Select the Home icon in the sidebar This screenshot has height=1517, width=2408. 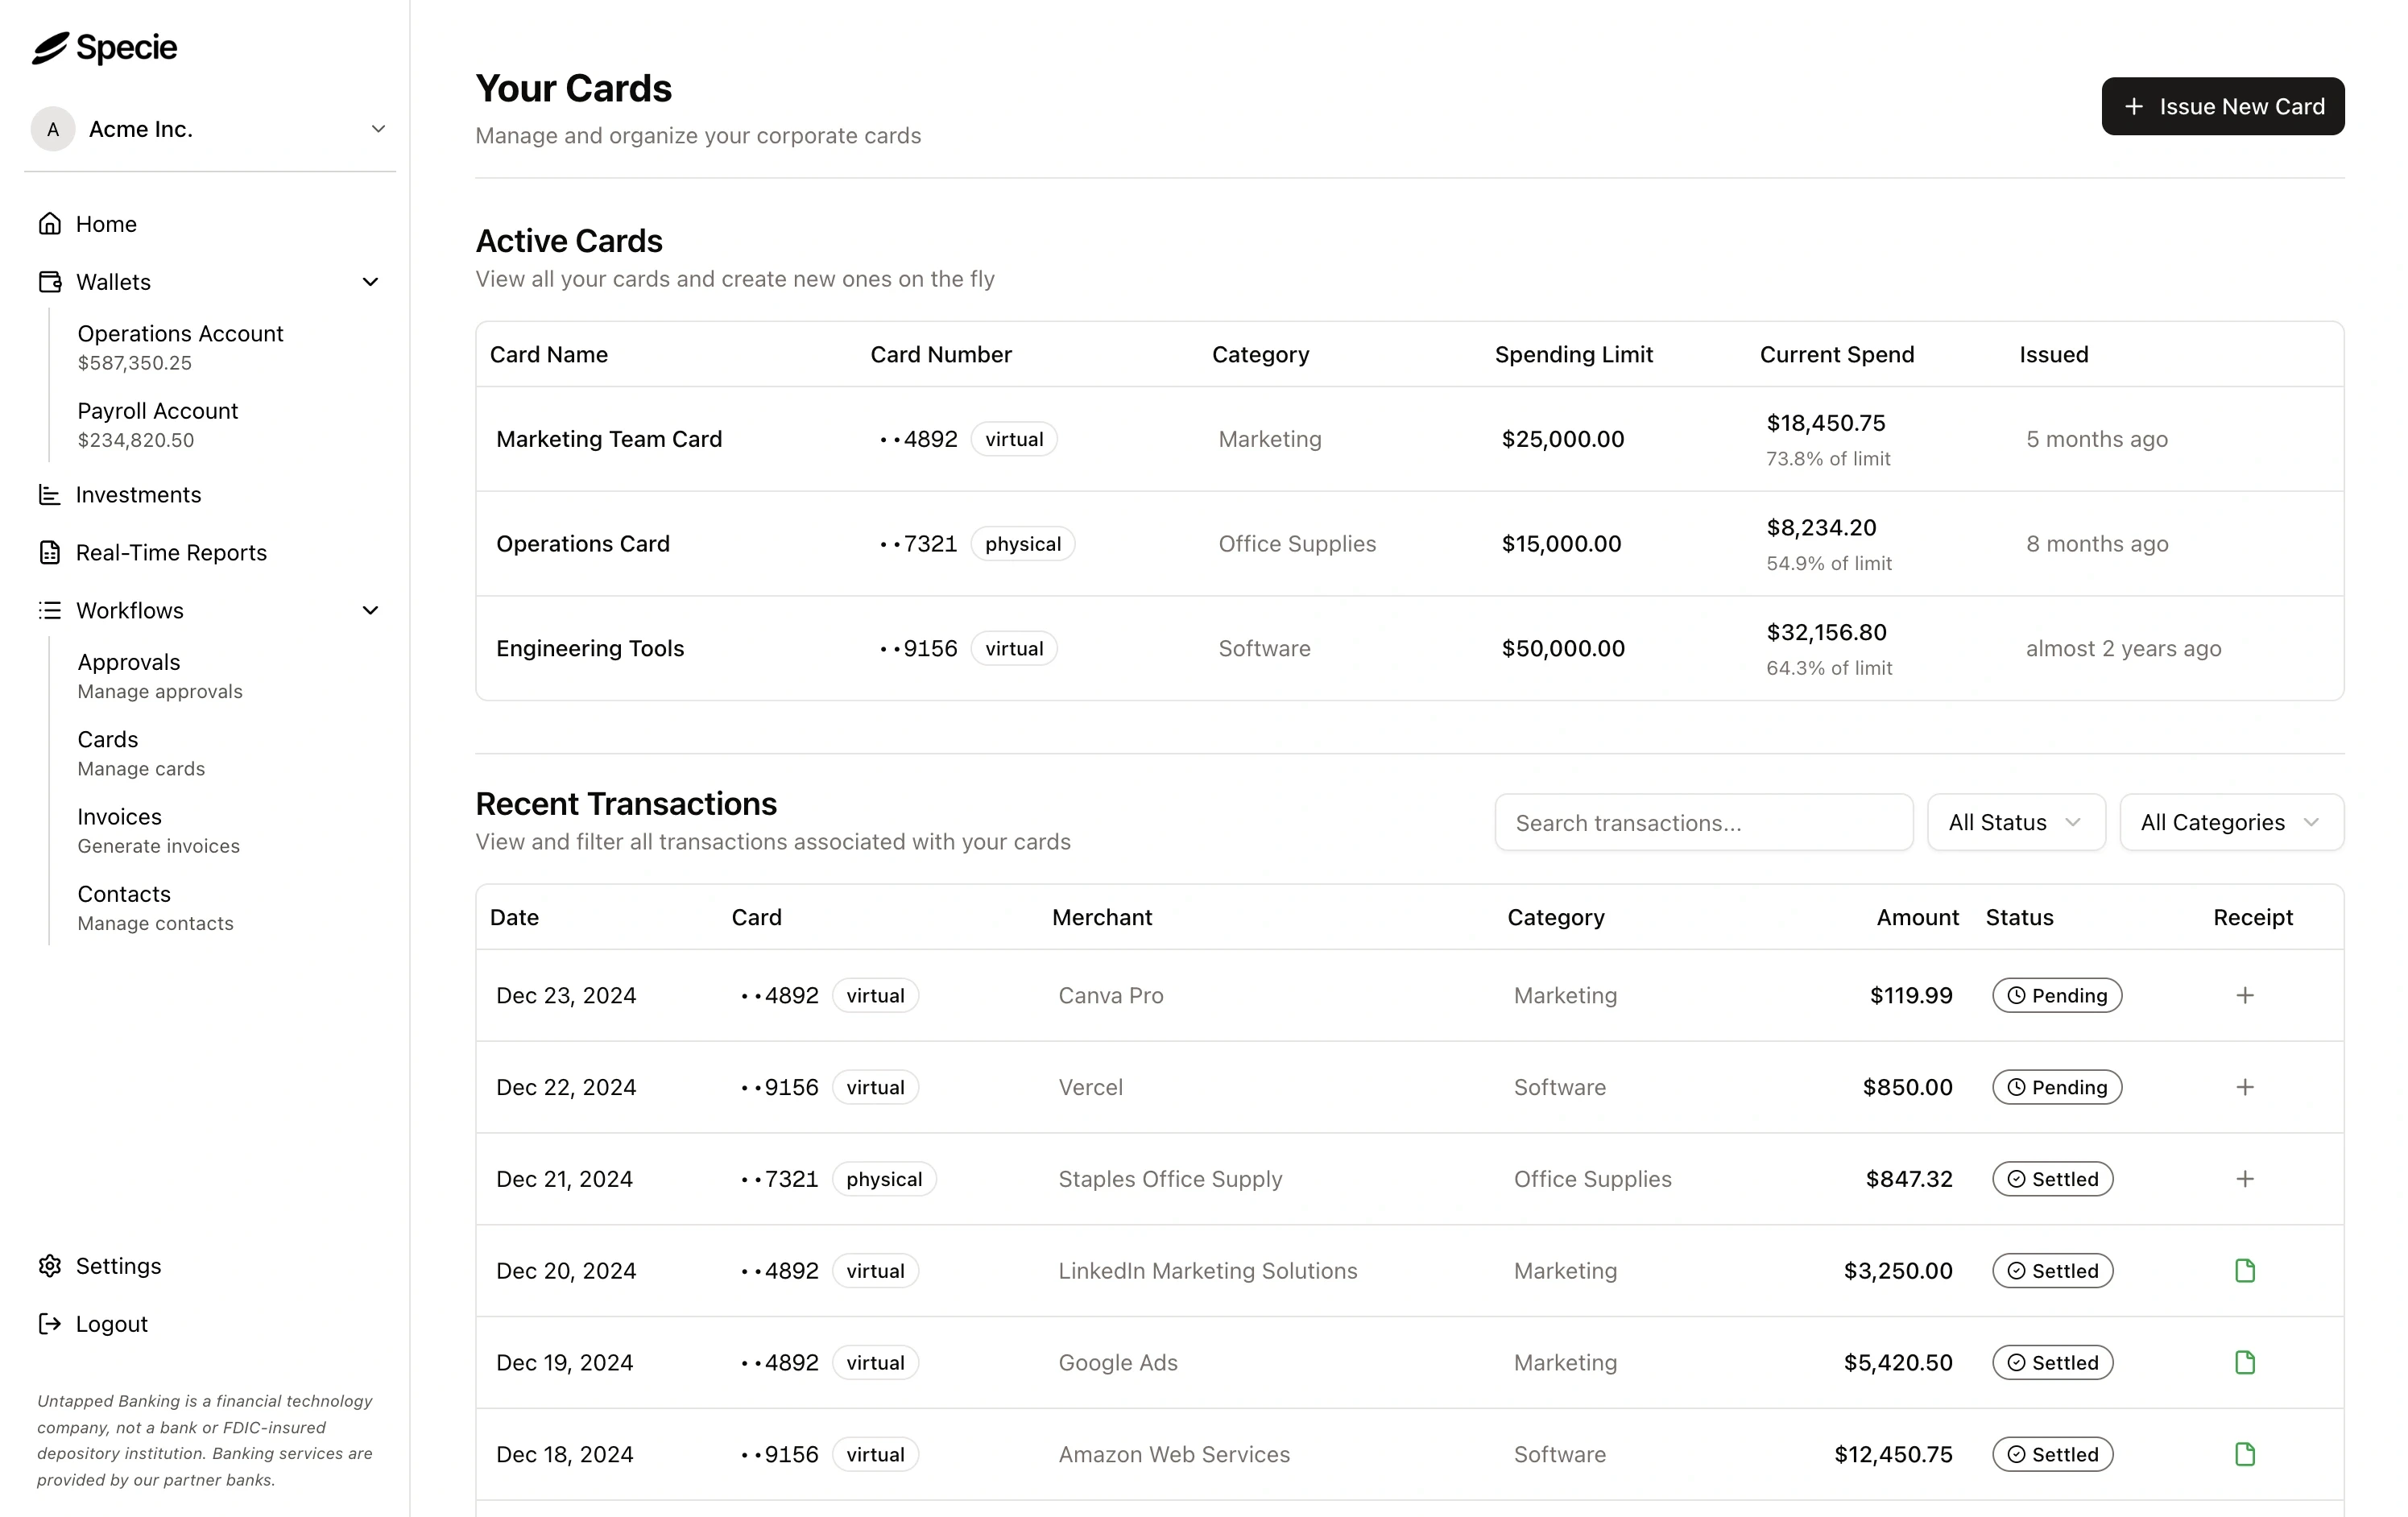point(50,223)
